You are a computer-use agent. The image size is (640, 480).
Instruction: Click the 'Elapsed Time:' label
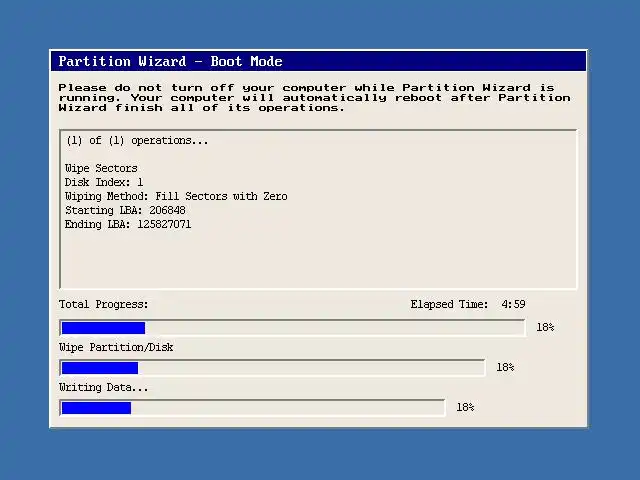tap(449, 304)
